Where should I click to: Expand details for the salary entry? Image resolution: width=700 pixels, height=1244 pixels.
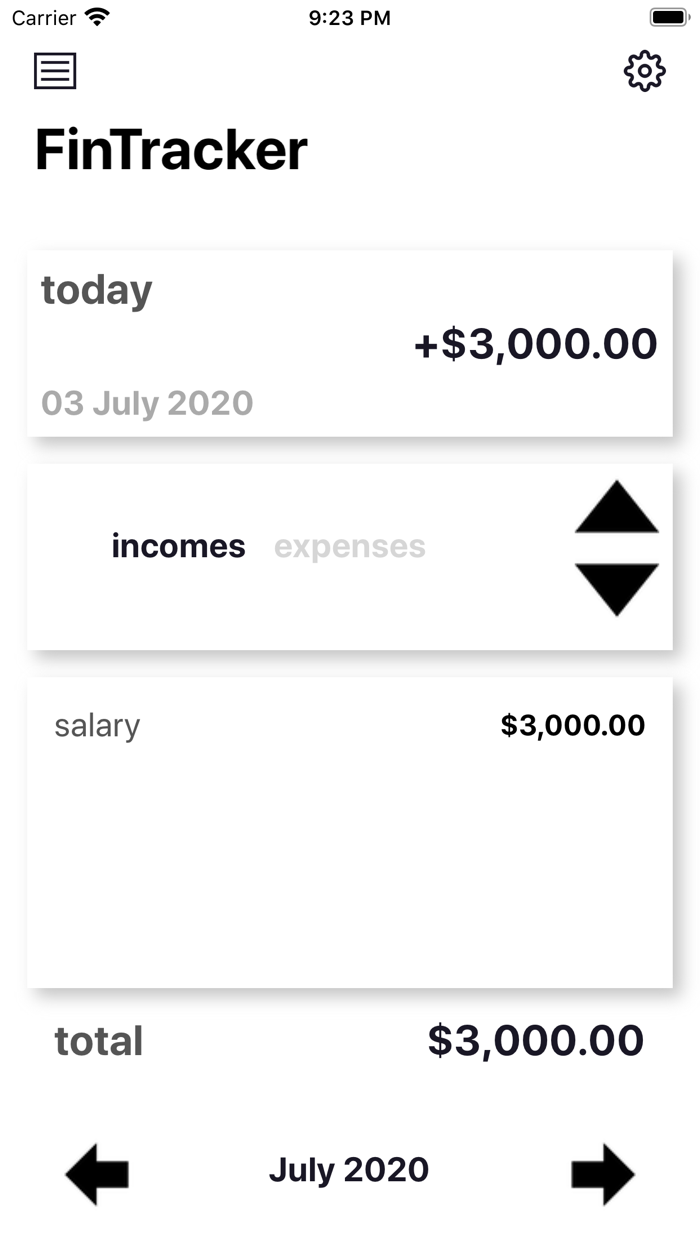click(x=349, y=726)
